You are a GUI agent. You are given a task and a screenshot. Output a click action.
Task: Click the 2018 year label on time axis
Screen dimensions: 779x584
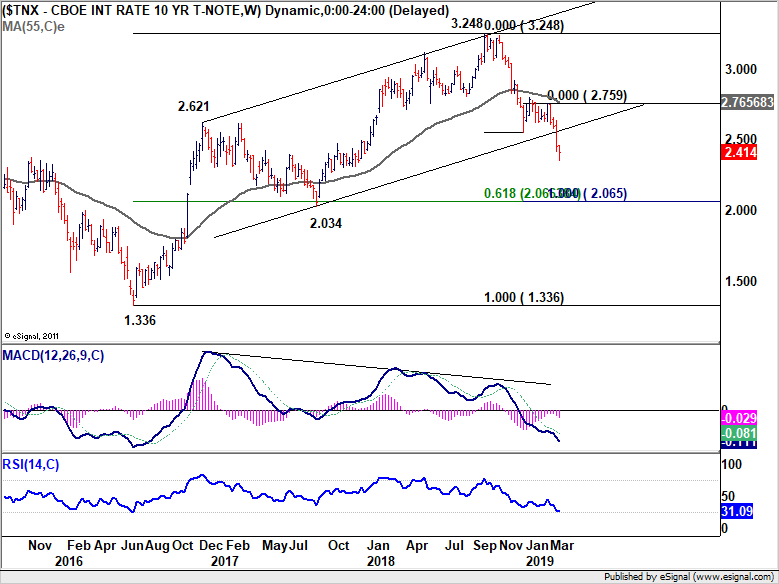(x=381, y=561)
